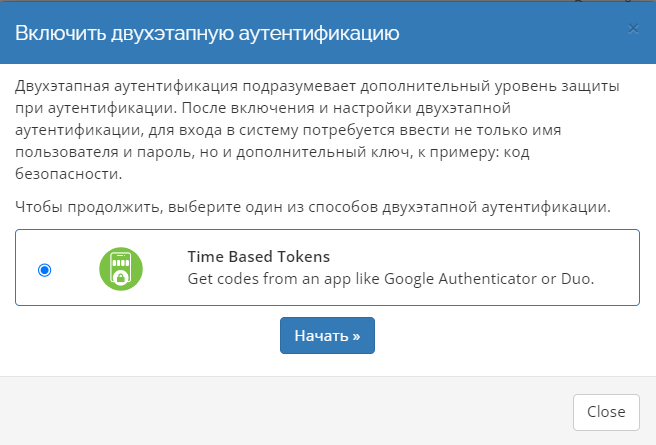Click the double arrow on the Начать button

click(357, 336)
